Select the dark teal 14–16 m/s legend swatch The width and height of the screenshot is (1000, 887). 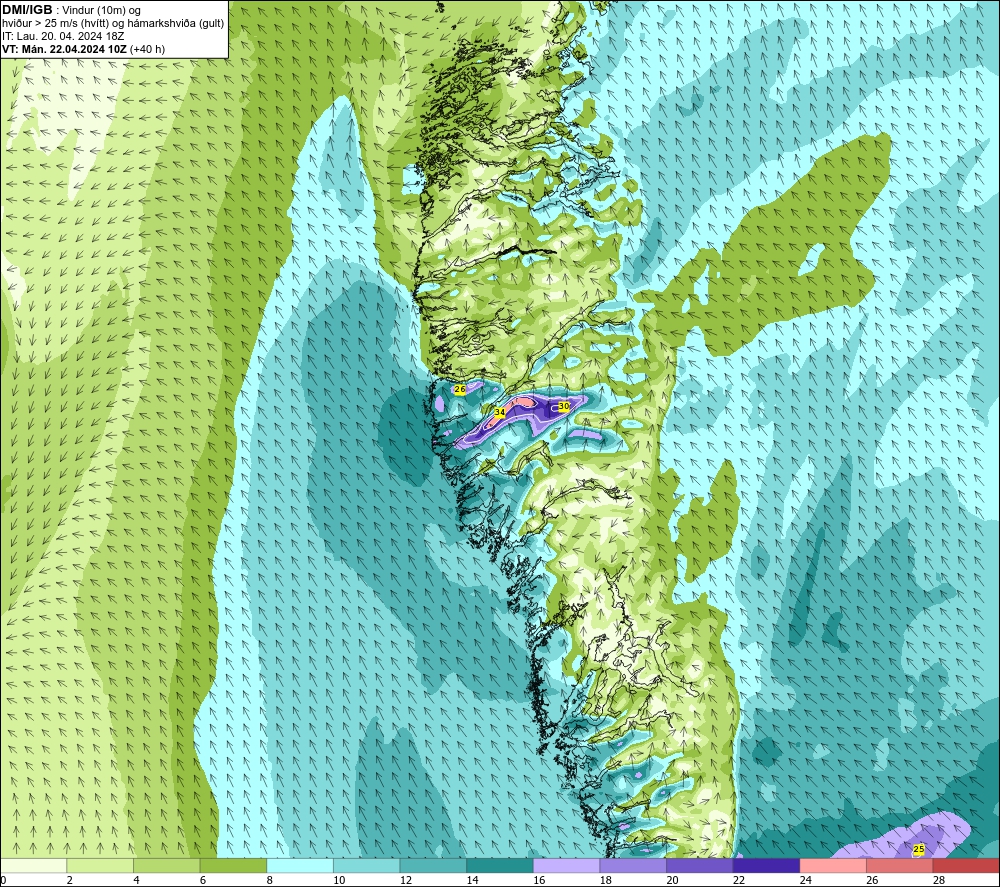[500, 865]
